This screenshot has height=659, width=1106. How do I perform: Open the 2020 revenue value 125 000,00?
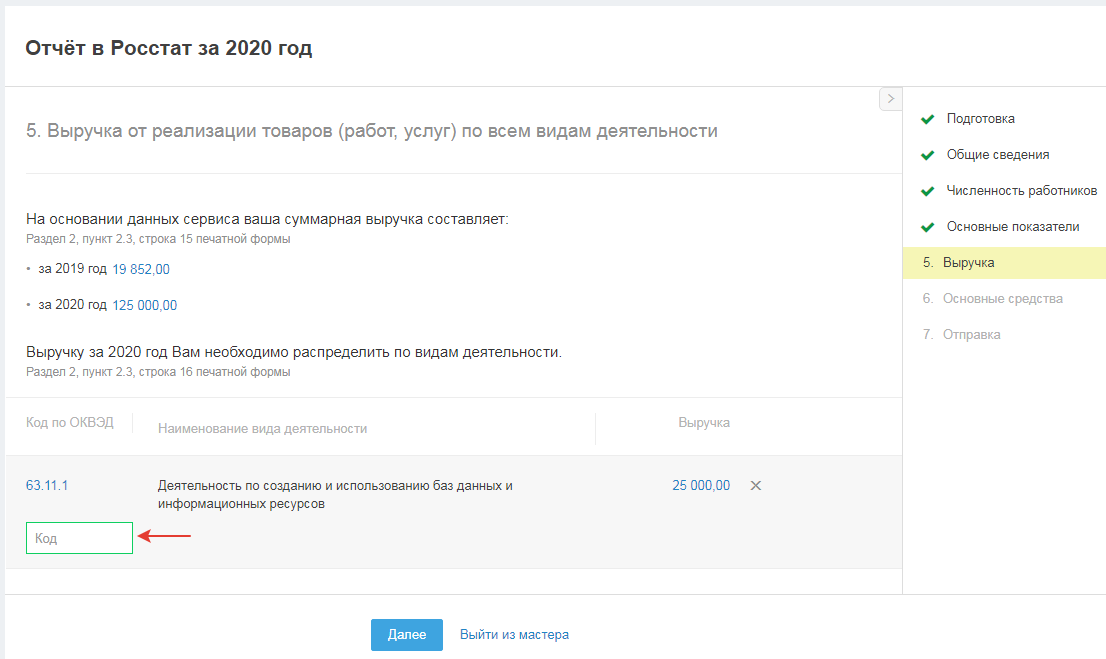pyautogui.click(x=145, y=305)
